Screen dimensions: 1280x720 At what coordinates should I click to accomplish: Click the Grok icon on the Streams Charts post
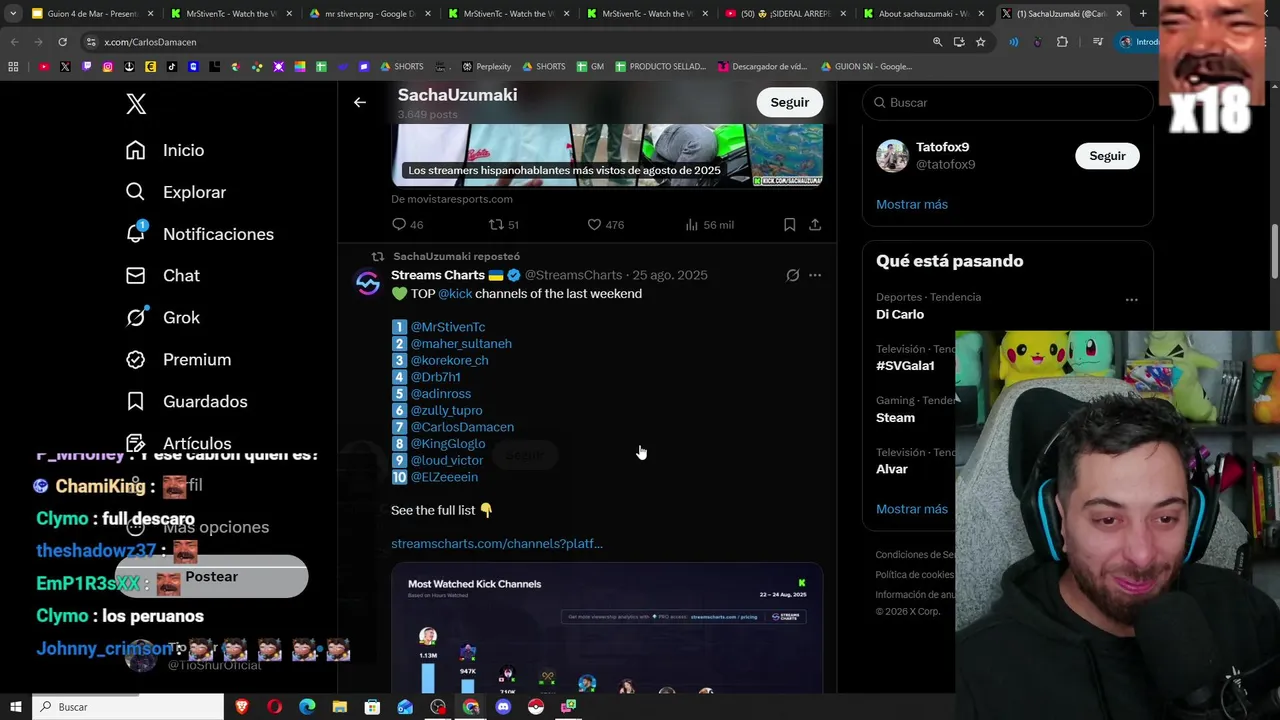(x=792, y=275)
